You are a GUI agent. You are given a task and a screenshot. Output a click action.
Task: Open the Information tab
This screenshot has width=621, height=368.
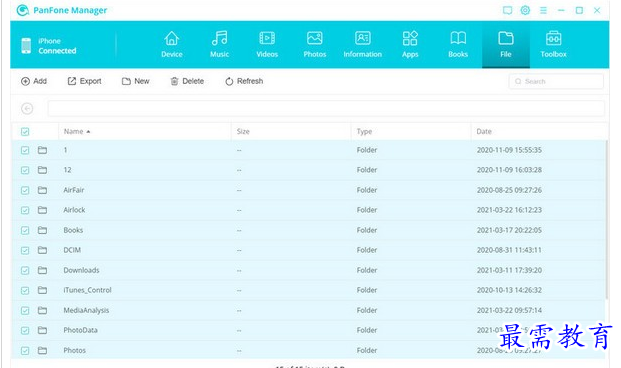[362, 44]
